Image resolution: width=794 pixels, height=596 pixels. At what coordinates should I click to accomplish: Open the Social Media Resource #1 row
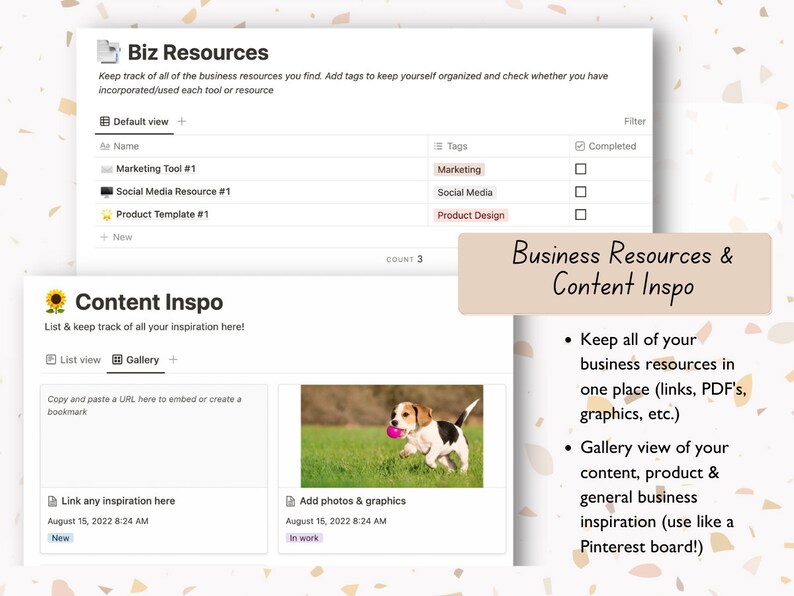(x=173, y=191)
